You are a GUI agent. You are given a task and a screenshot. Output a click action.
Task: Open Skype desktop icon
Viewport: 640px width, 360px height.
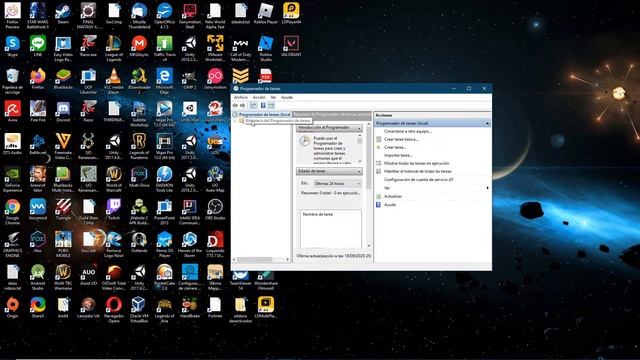click(12, 46)
